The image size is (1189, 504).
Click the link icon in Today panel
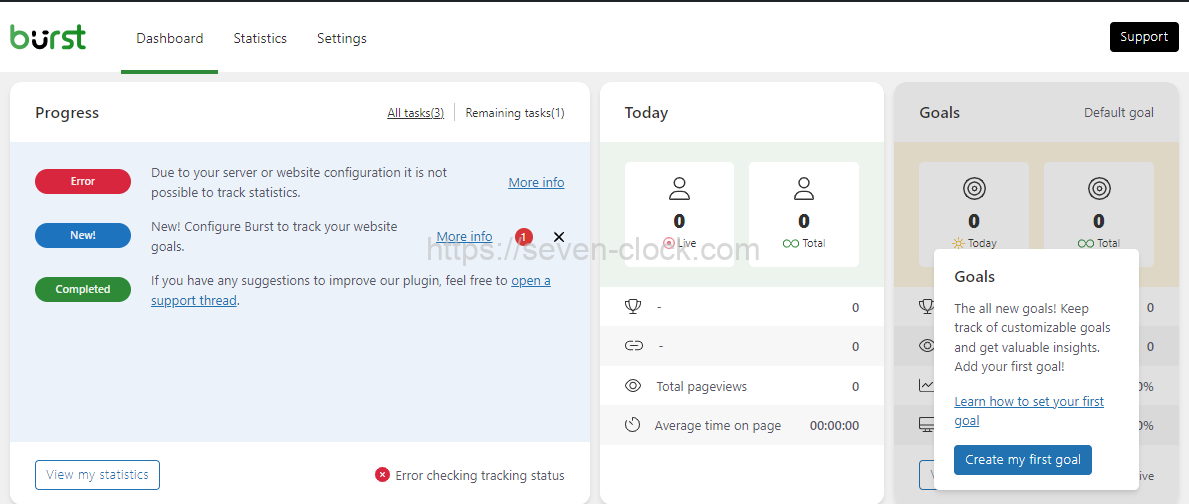click(x=632, y=346)
